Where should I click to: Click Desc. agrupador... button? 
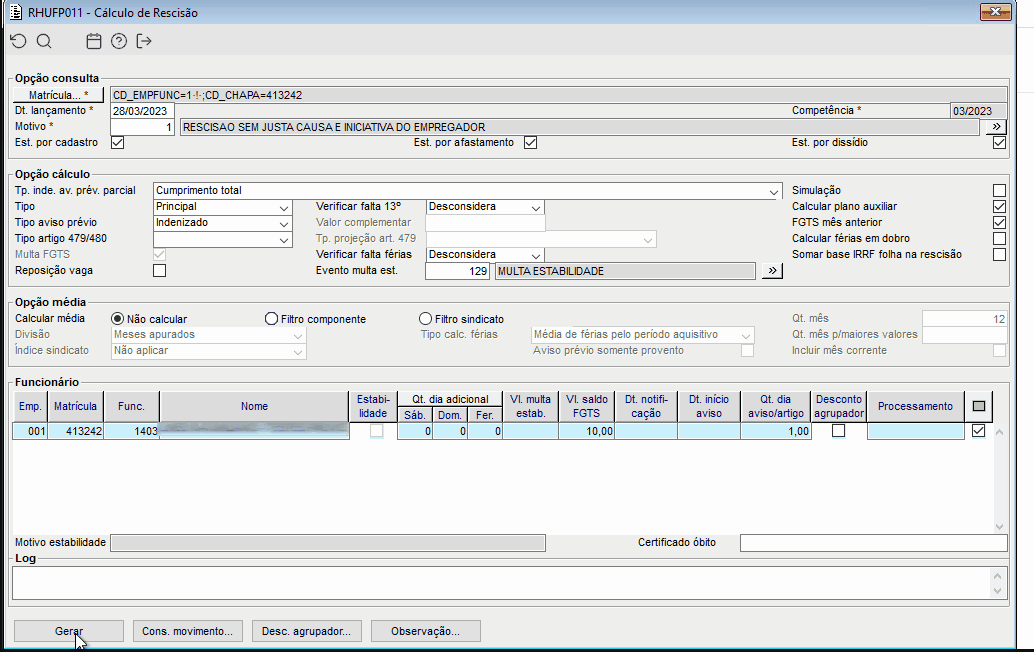(306, 631)
